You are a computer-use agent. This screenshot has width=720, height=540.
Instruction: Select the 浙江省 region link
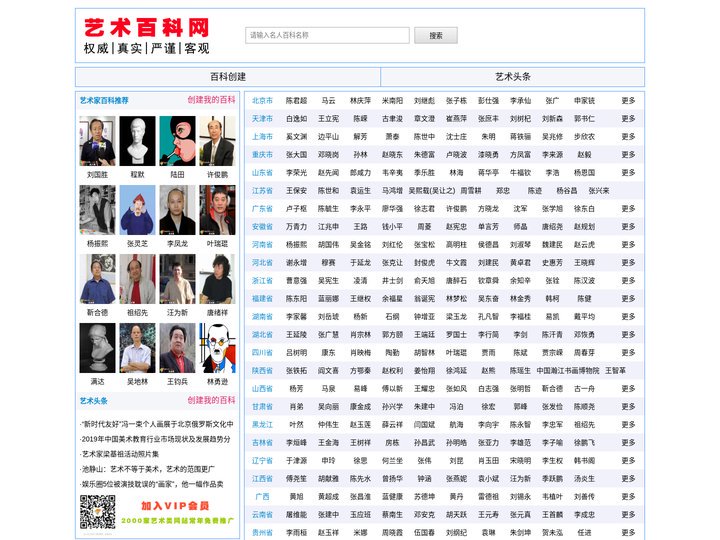click(x=262, y=281)
